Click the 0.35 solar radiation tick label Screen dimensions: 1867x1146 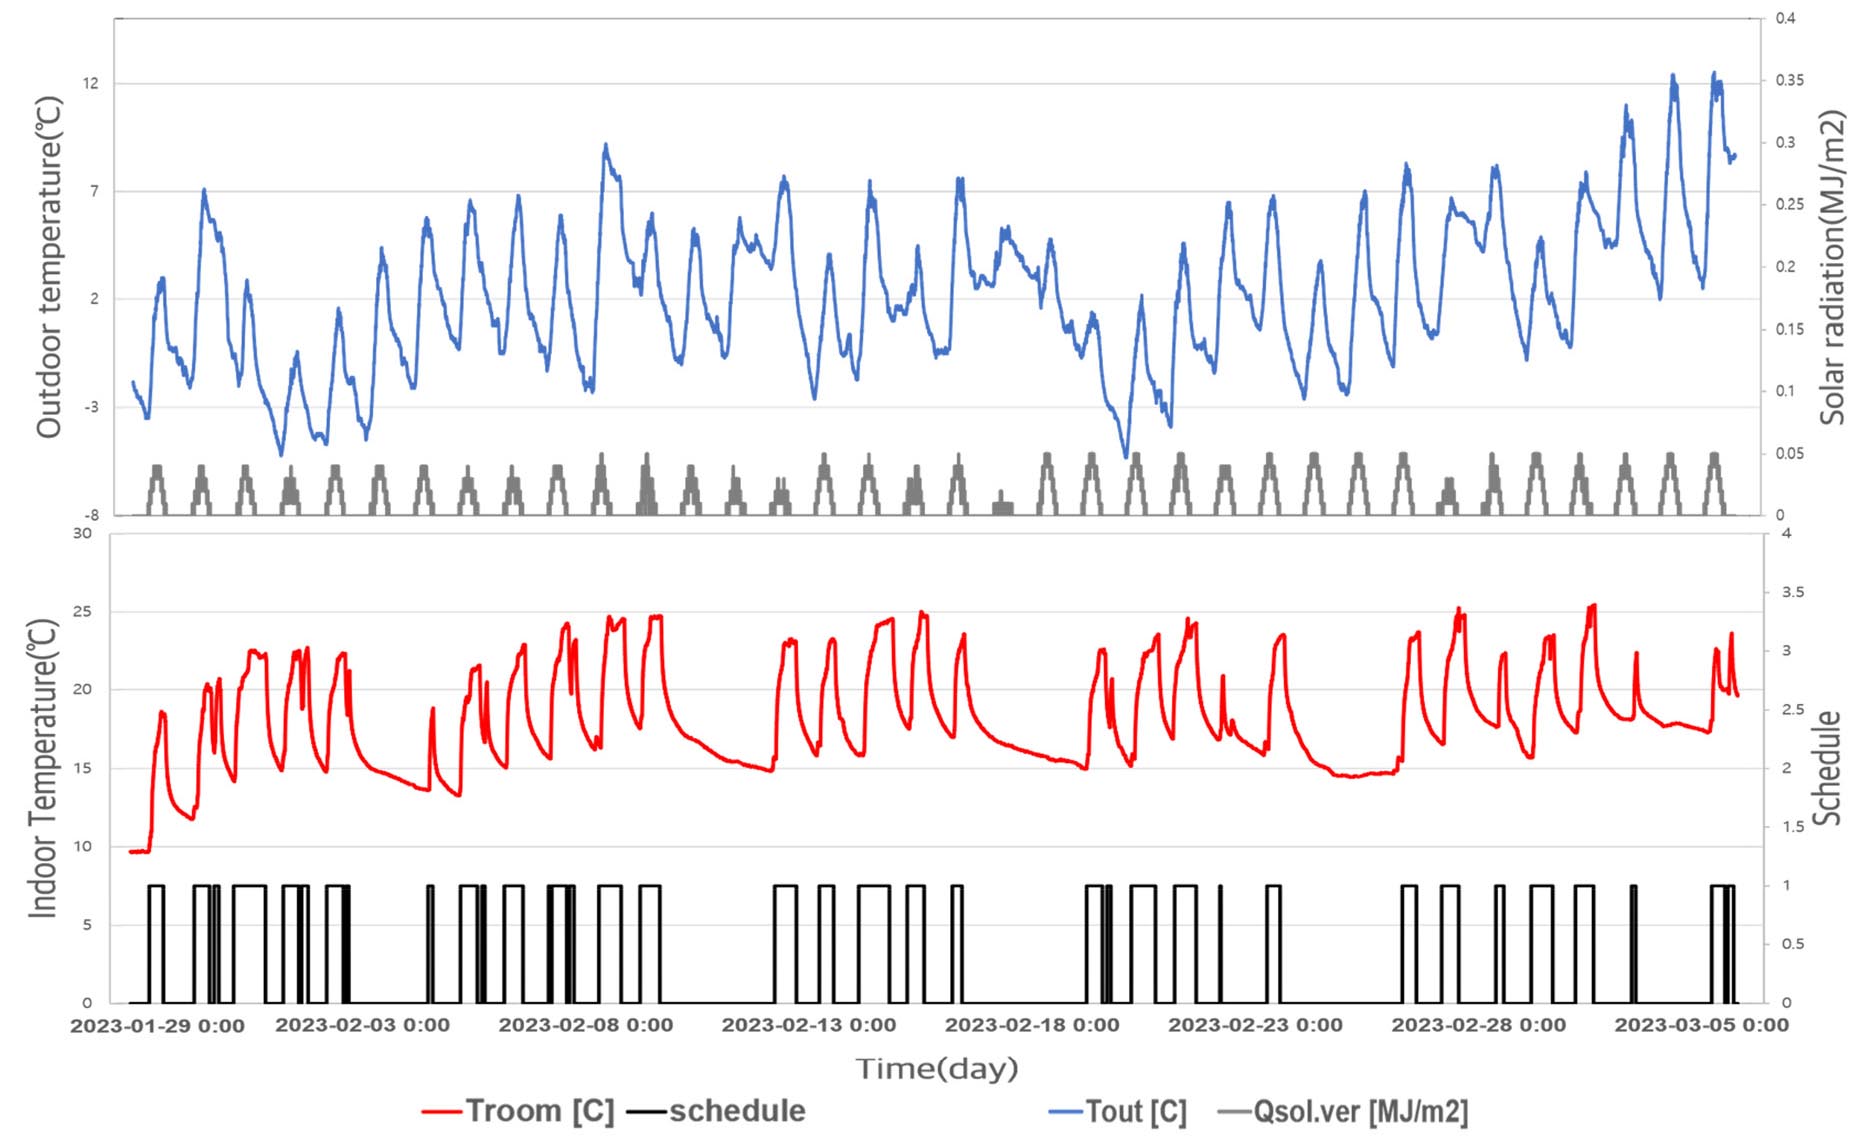[1789, 80]
